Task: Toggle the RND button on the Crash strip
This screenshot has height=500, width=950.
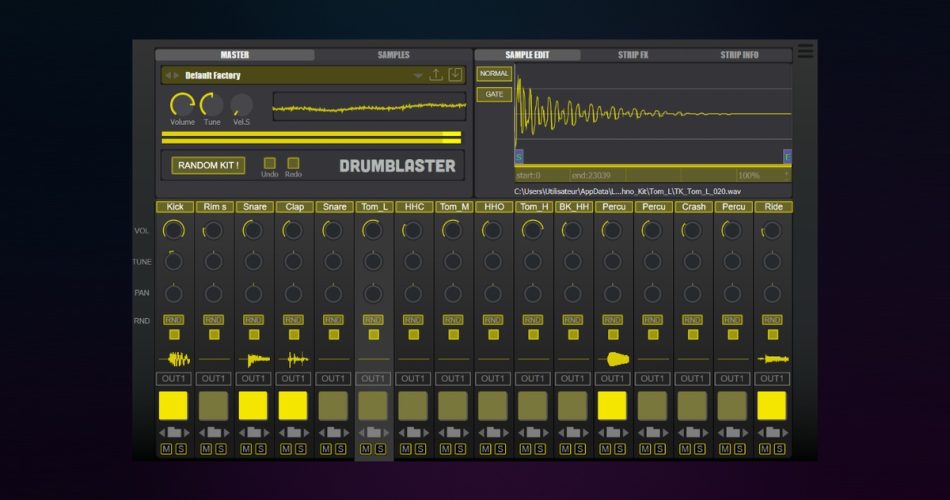Action: point(692,320)
